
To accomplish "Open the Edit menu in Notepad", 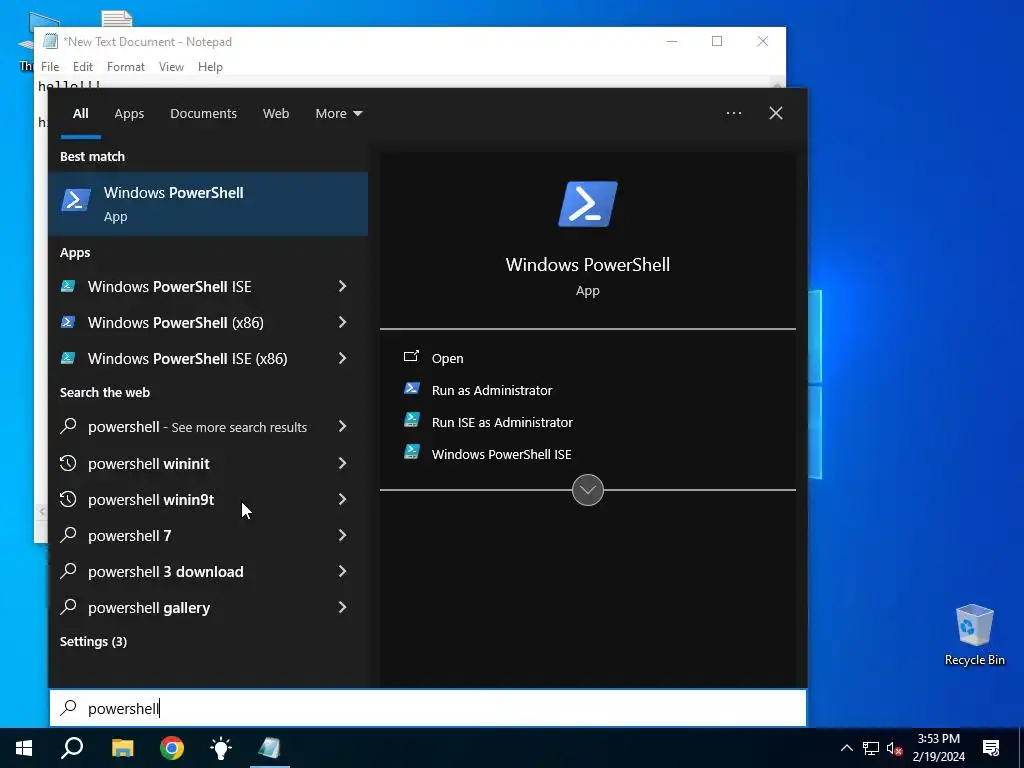I will tap(83, 67).
